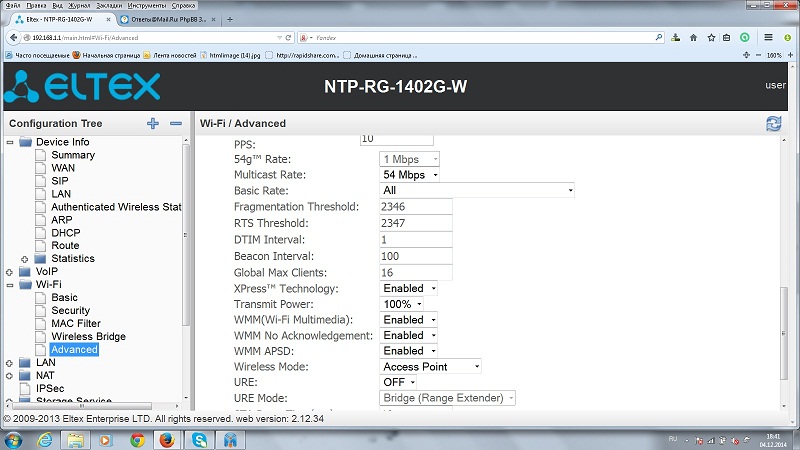Click the Beacon Interval field
The image size is (800, 450).
coord(416,256)
